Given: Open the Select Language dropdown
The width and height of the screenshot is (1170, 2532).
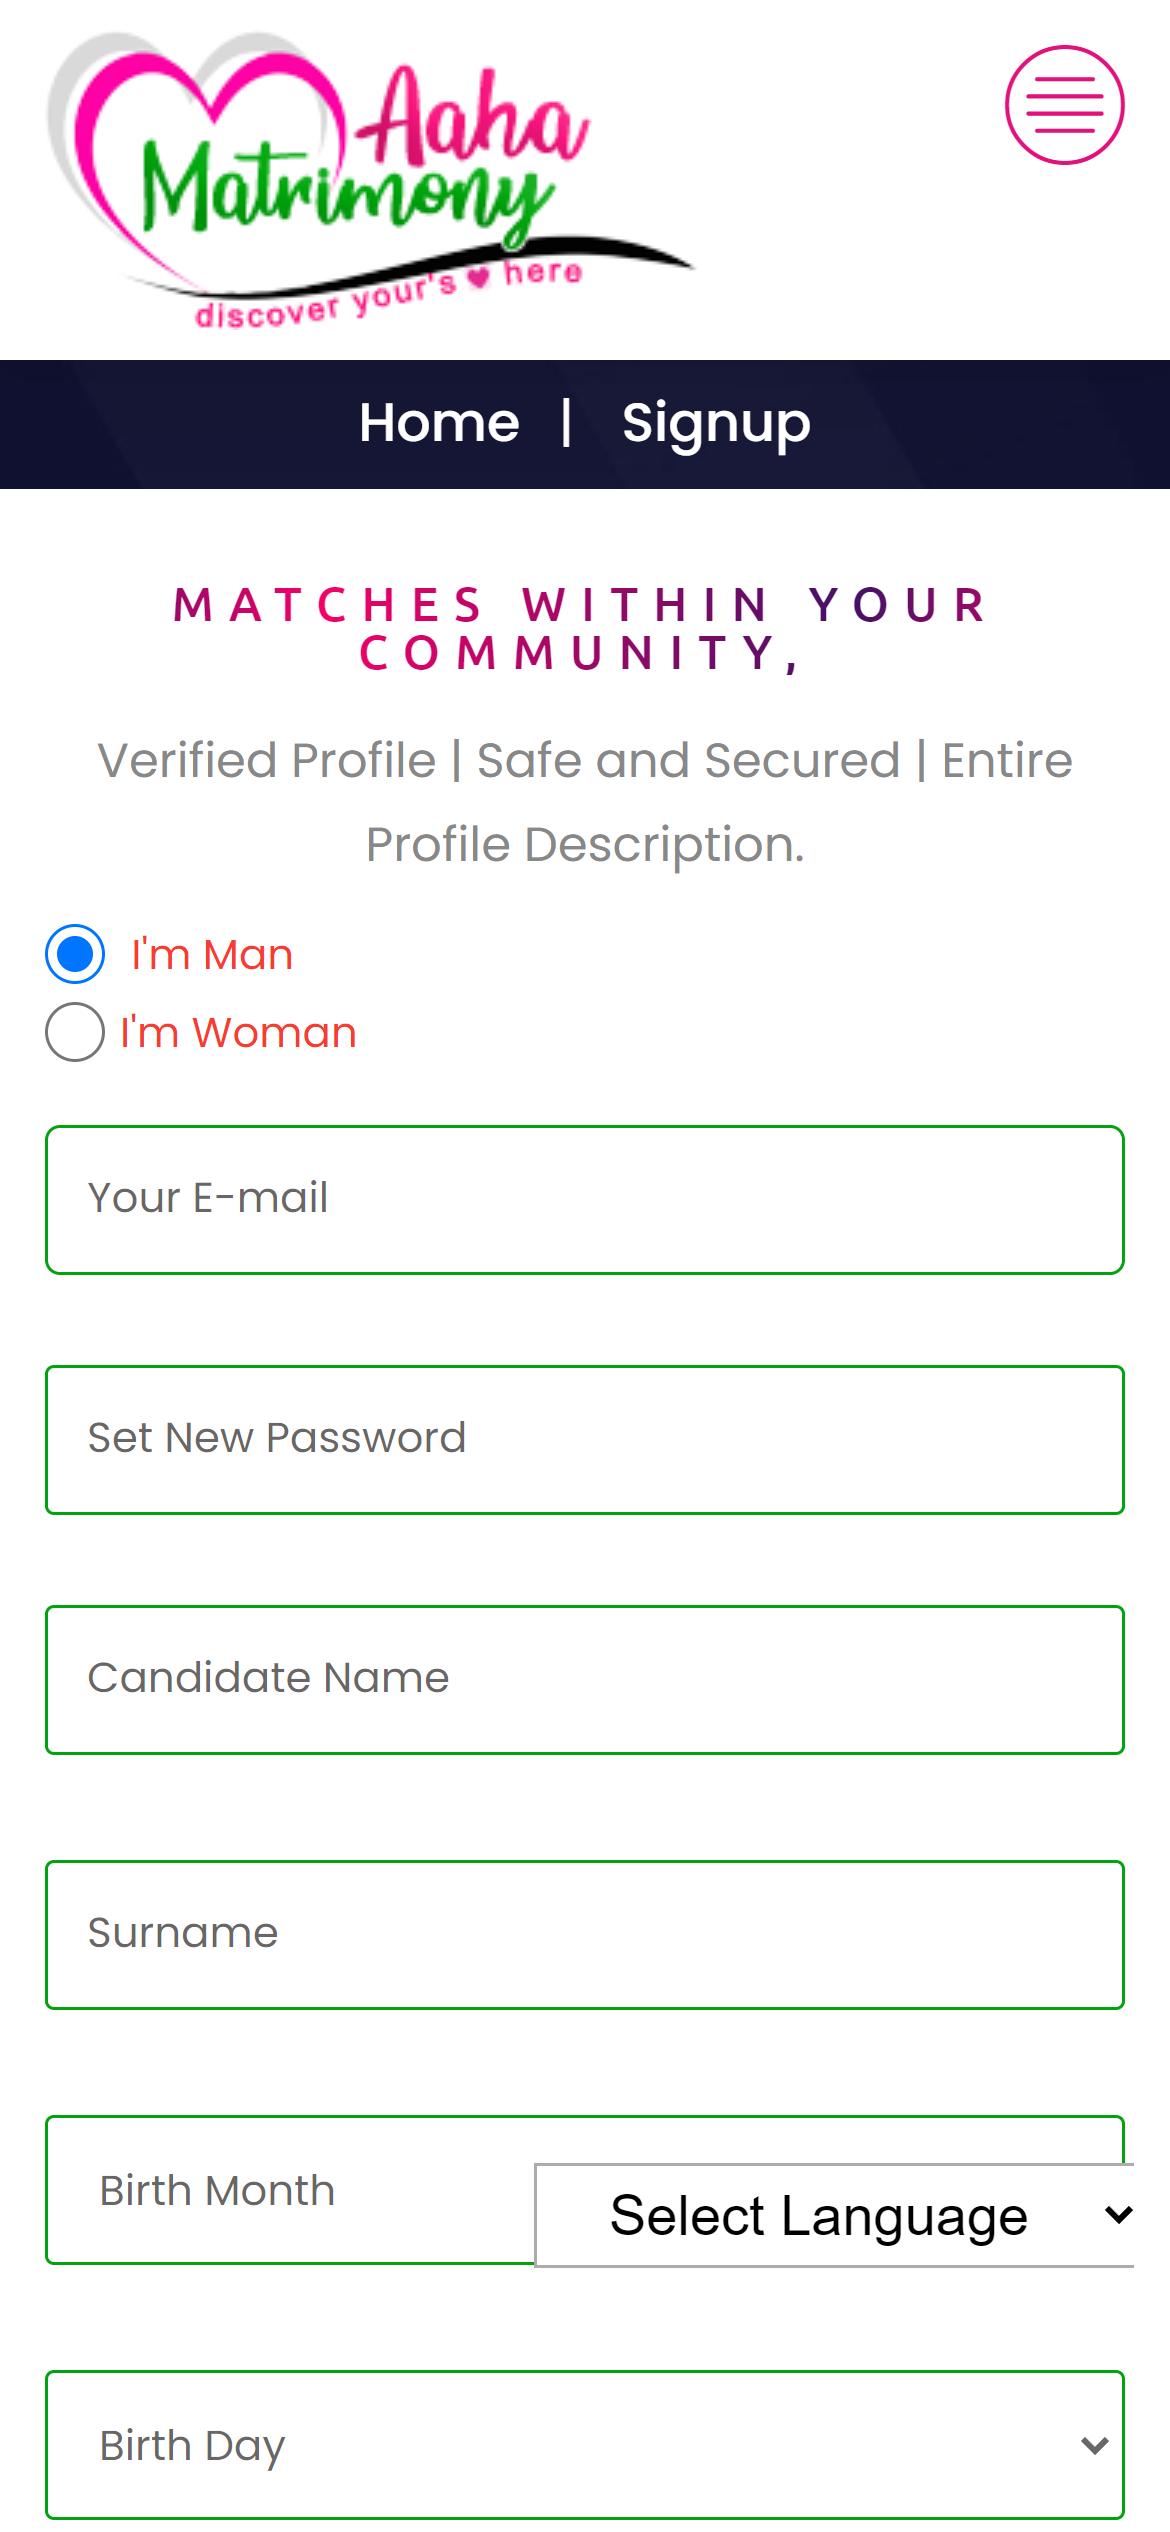Looking at the screenshot, I should click(x=835, y=2215).
